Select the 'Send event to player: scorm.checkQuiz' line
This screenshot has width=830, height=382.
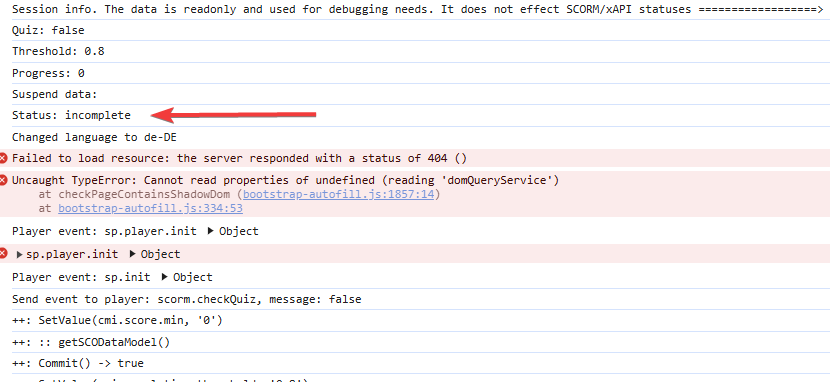187,299
